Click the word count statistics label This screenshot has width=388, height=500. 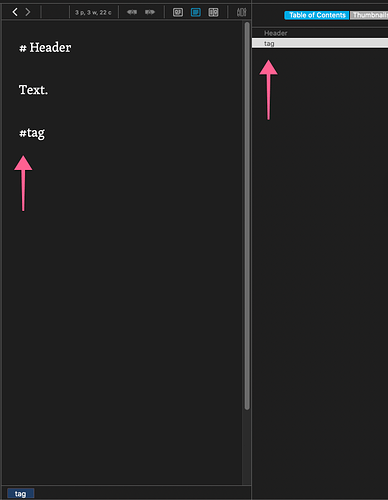coord(93,12)
